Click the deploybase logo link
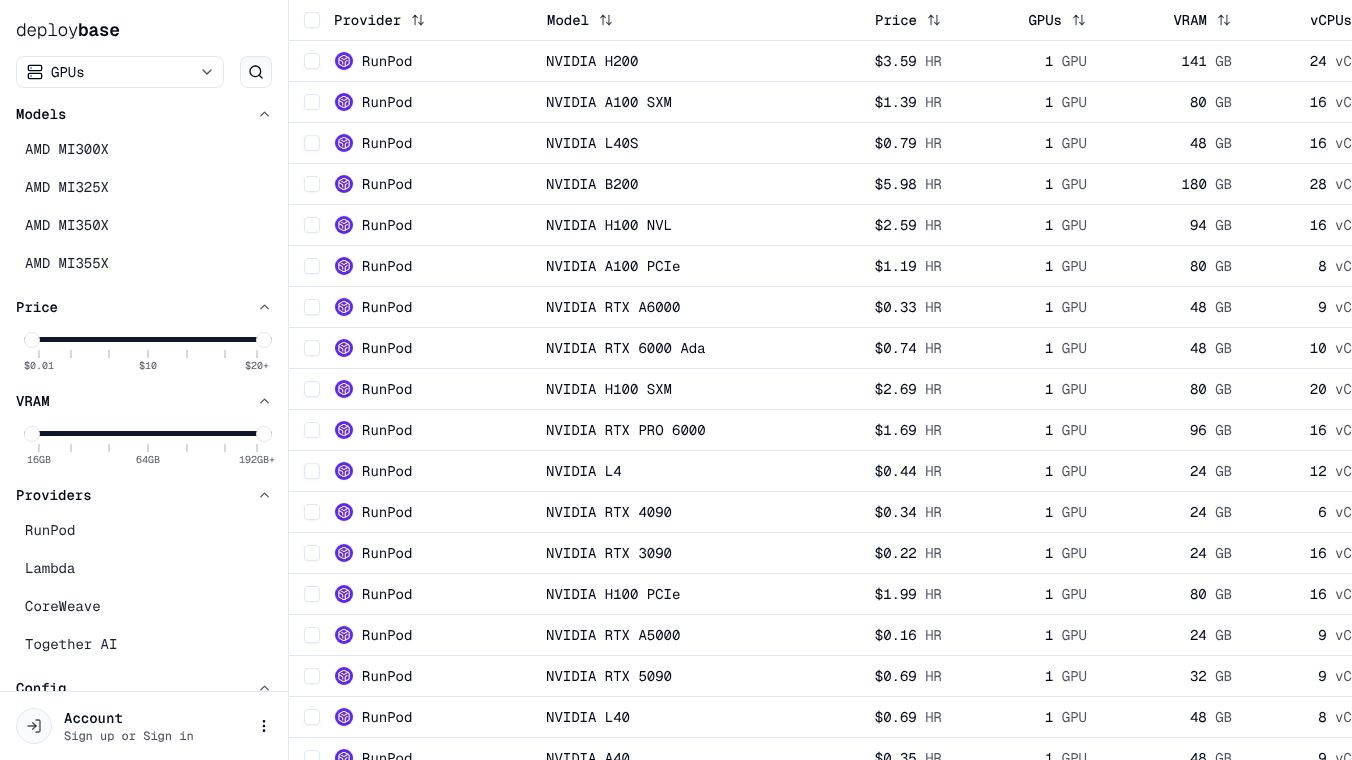This screenshot has height=760, width=1352. pyautogui.click(x=68, y=30)
